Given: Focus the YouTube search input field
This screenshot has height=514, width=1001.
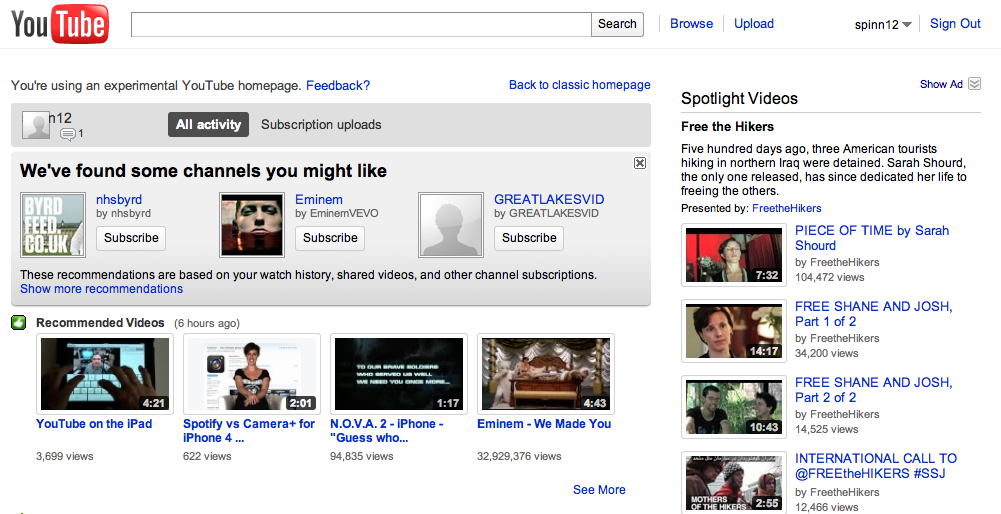Looking at the screenshot, I should pos(361,24).
